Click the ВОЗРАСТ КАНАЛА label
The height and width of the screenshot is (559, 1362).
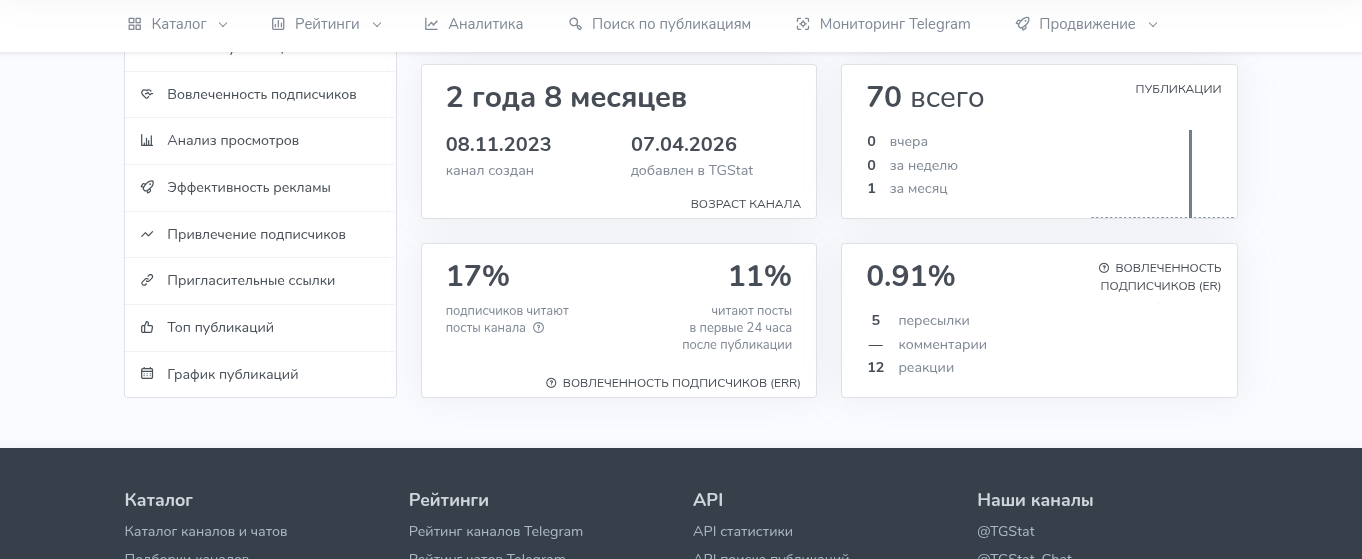tap(746, 204)
